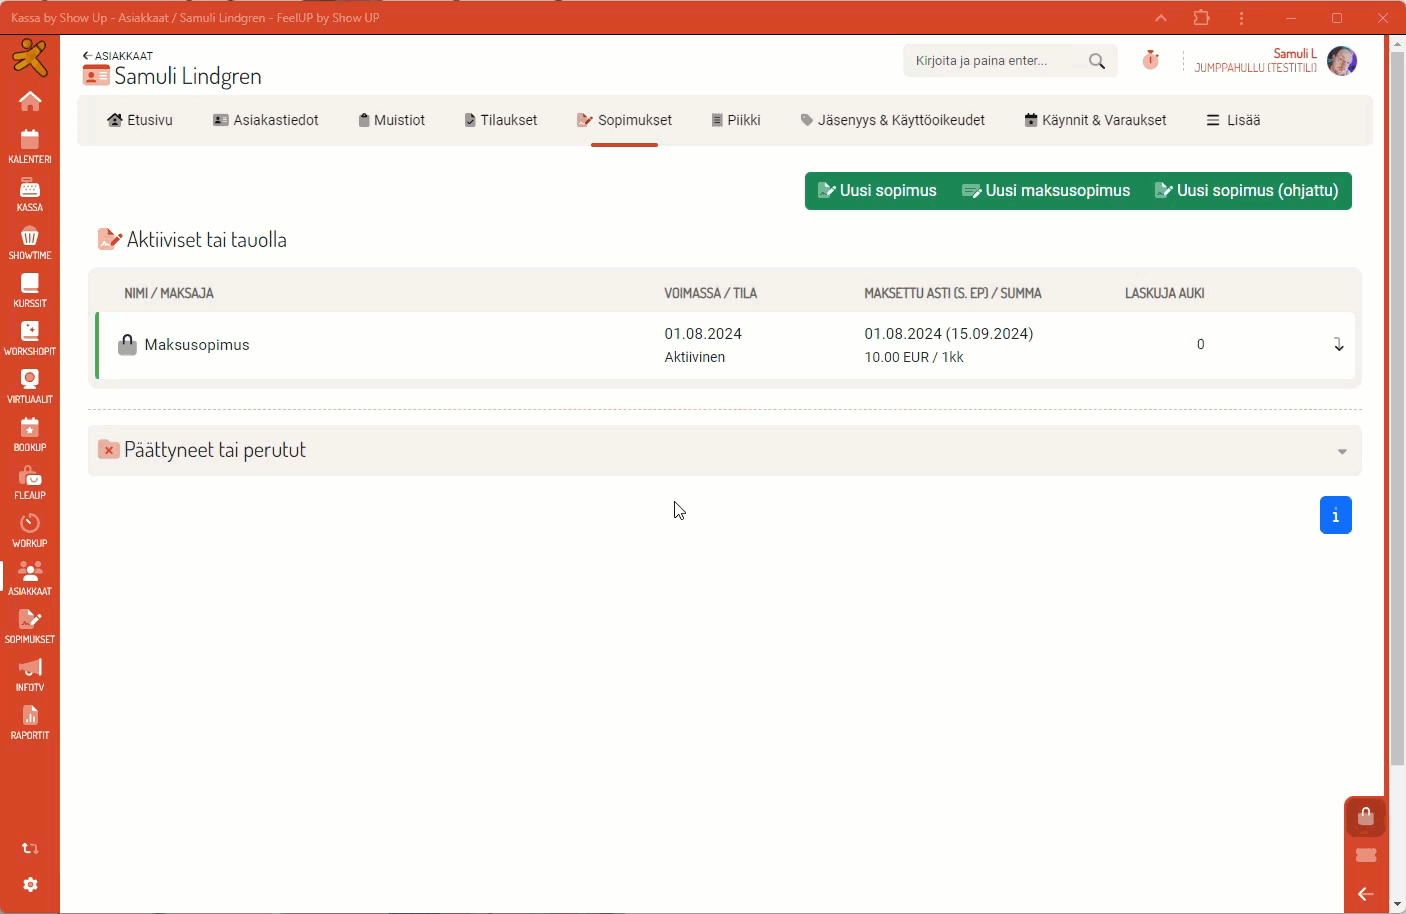This screenshot has width=1406, height=914.
Task: Go back via Asiakkaat link
Action: pos(118,56)
